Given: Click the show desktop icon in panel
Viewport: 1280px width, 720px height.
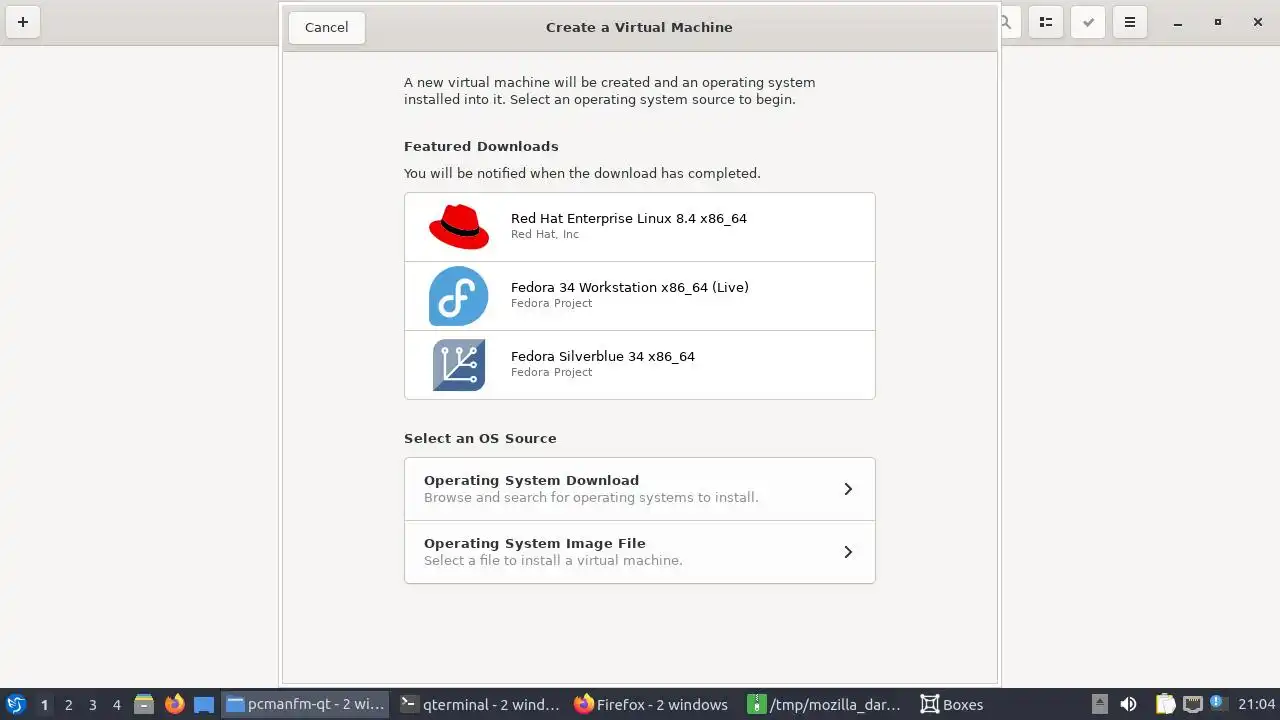Looking at the screenshot, I should point(204,704).
